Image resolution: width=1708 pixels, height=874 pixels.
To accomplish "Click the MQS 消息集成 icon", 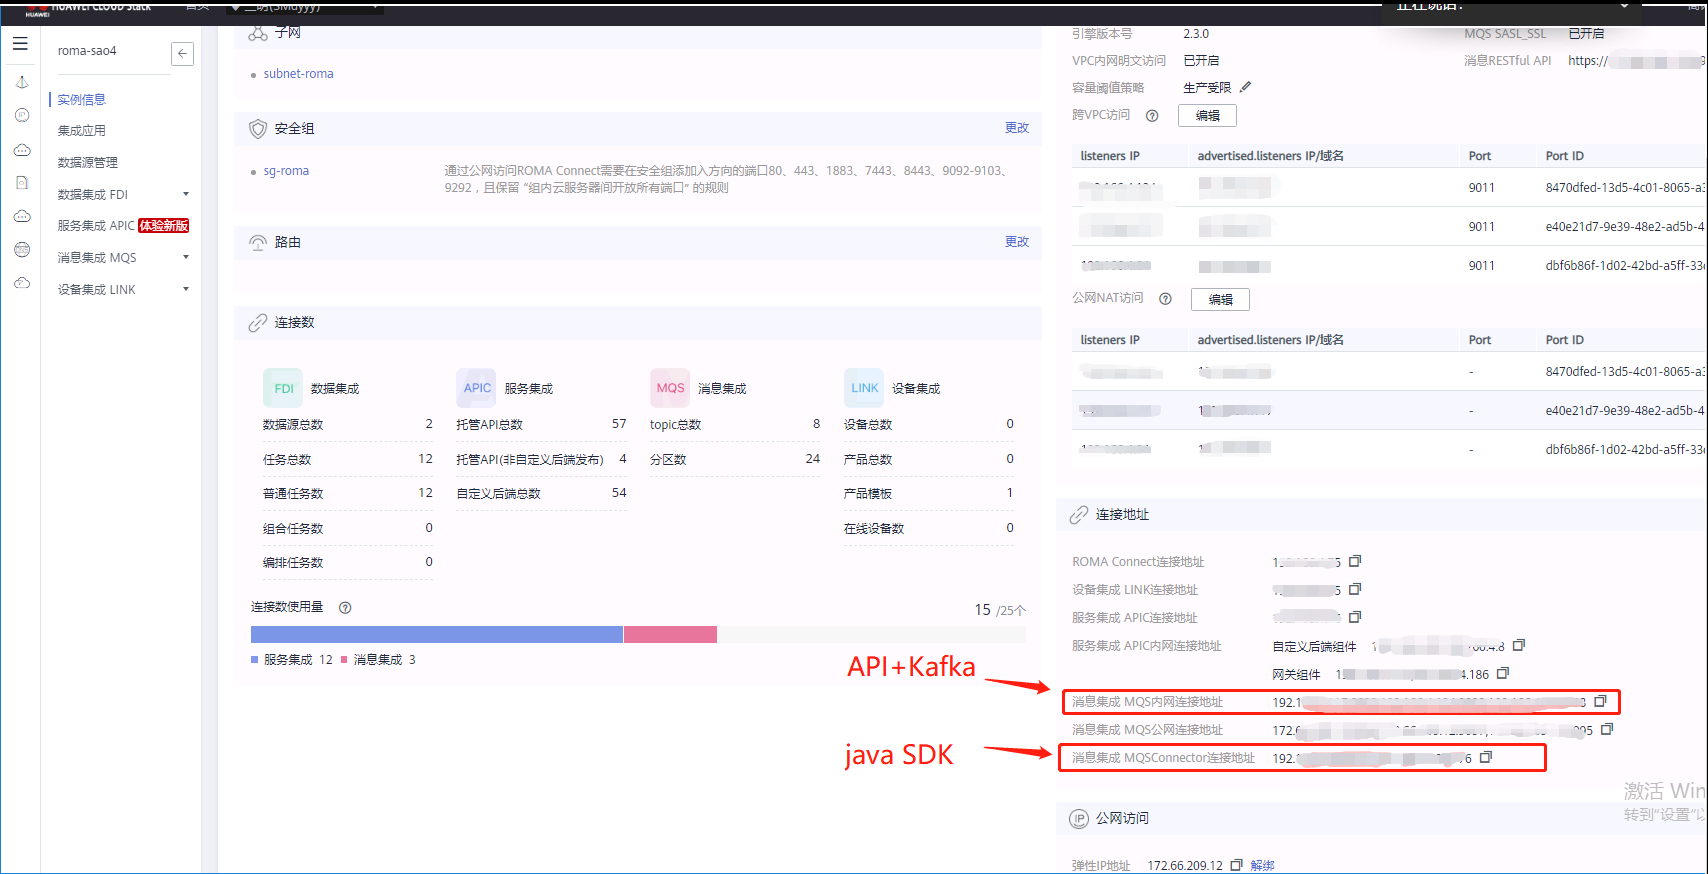I will pos(670,388).
